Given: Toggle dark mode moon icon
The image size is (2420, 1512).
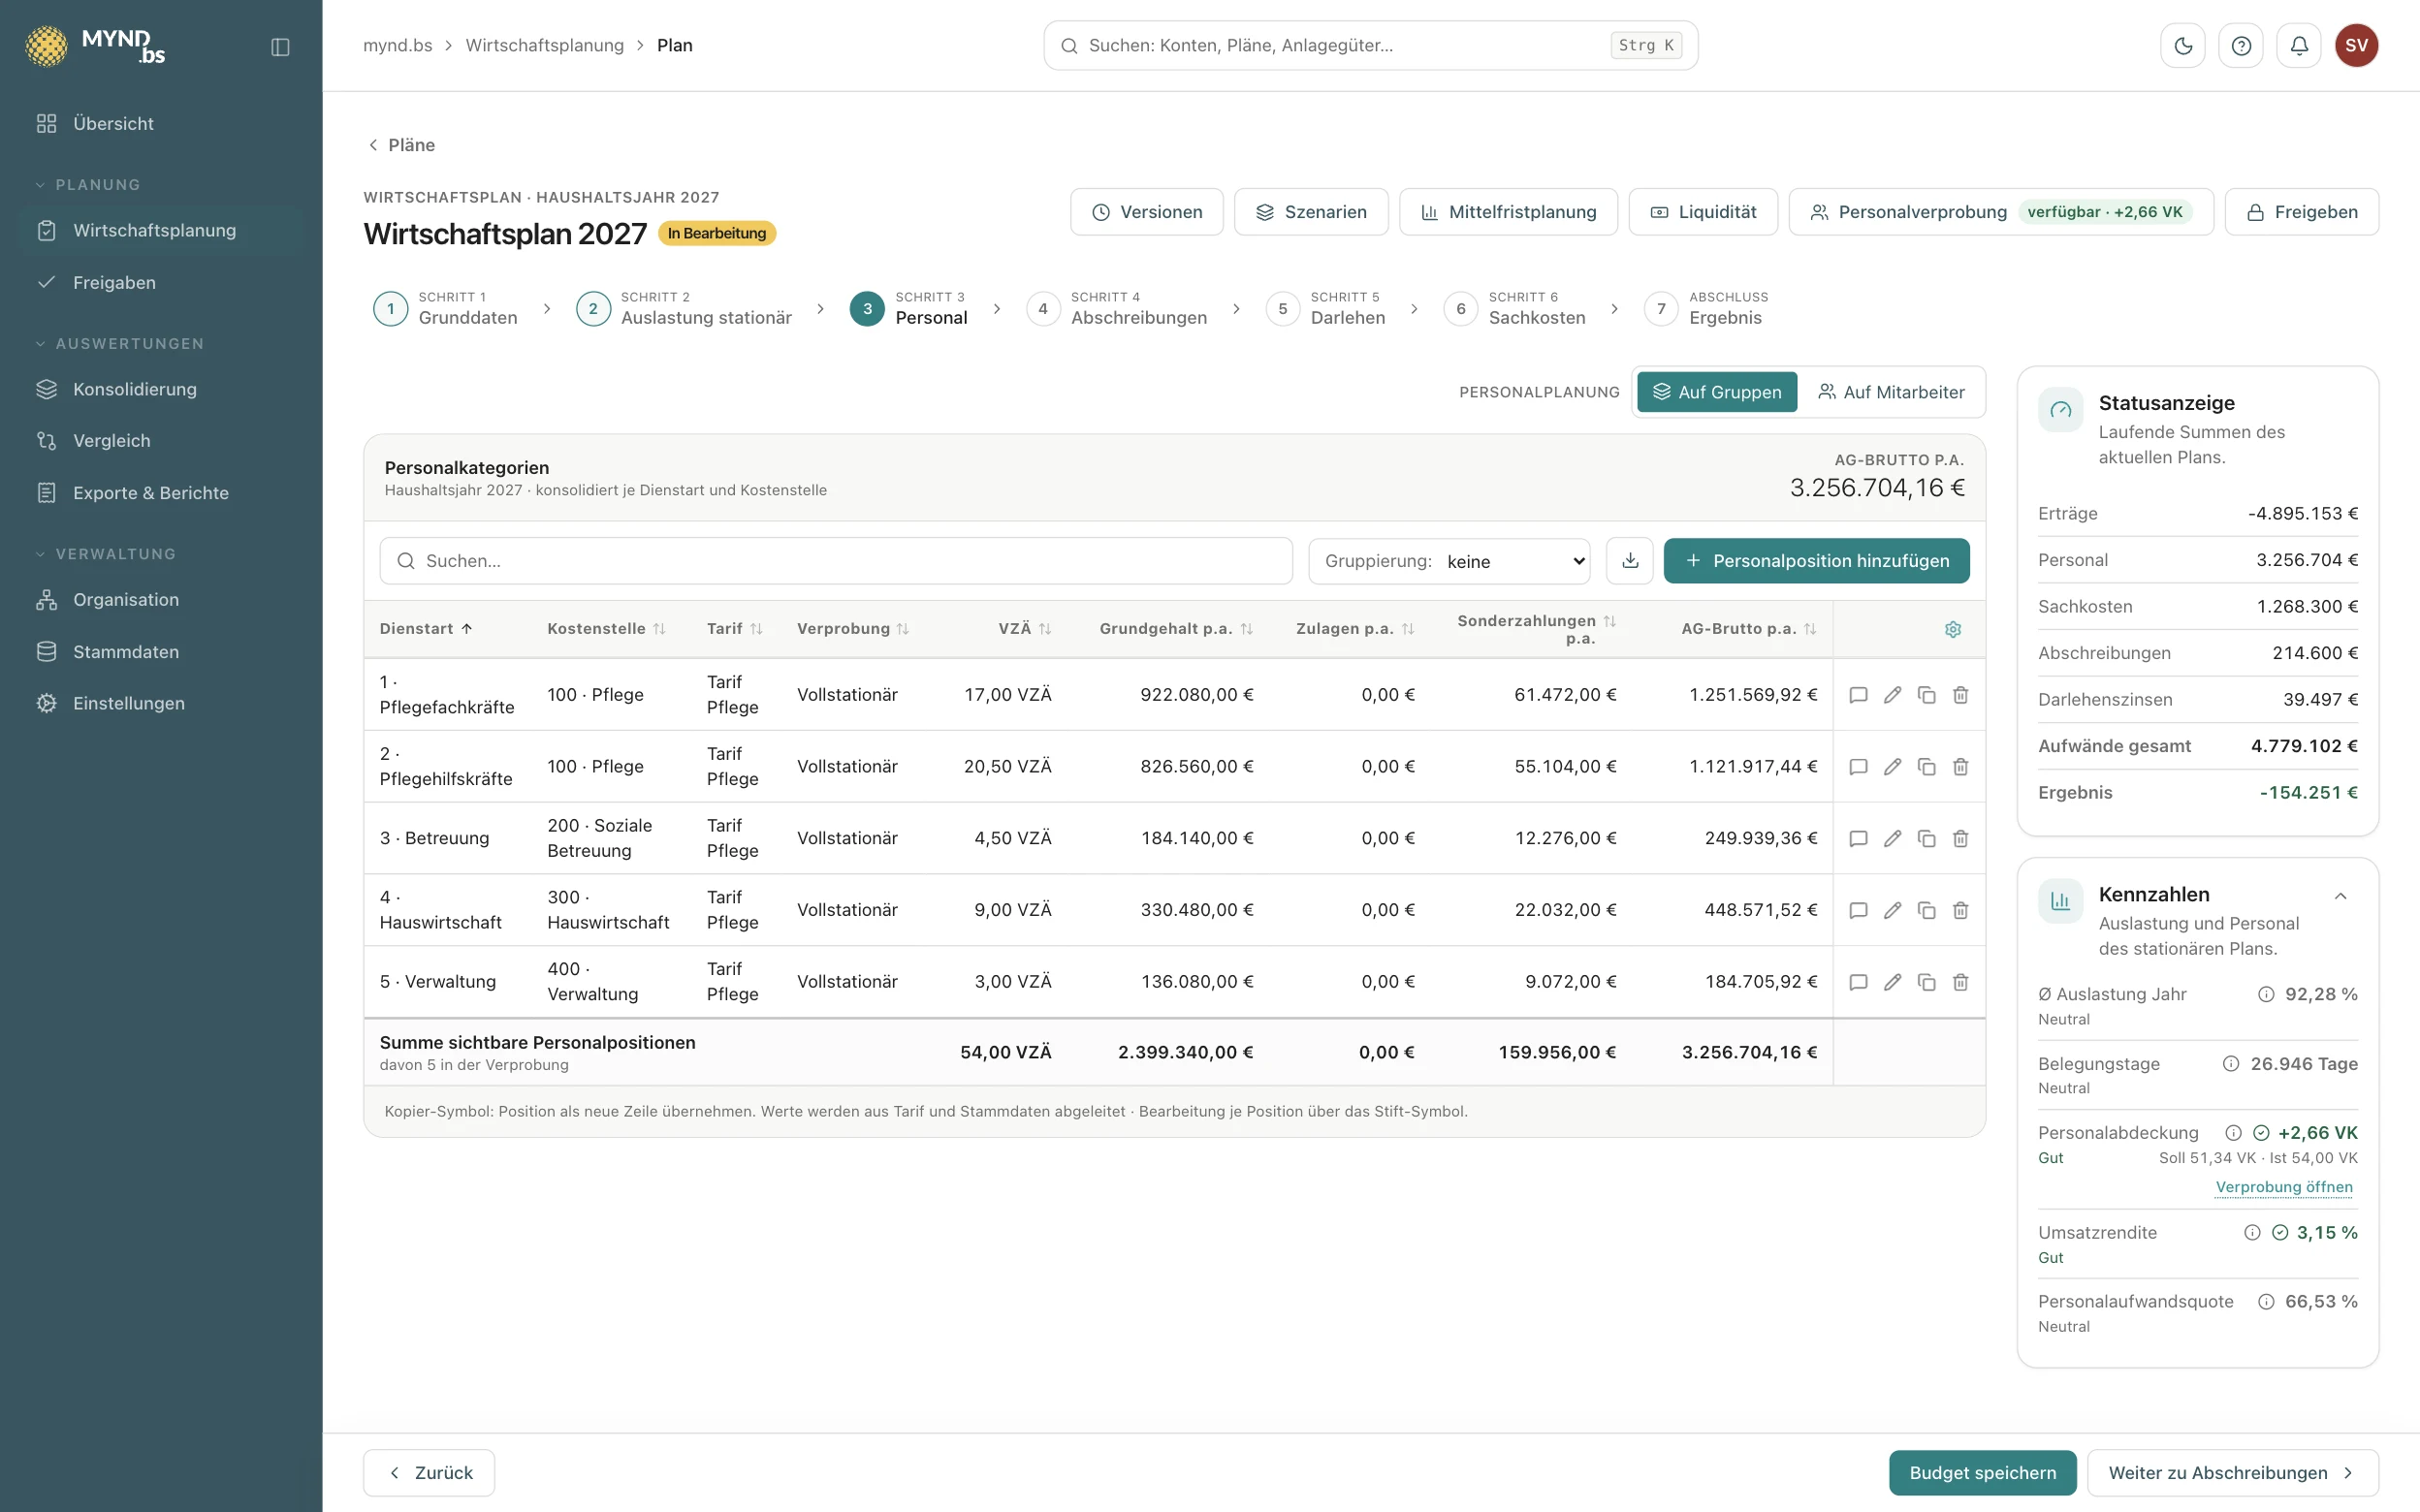Looking at the screenshot, I should pos(2183,45).
